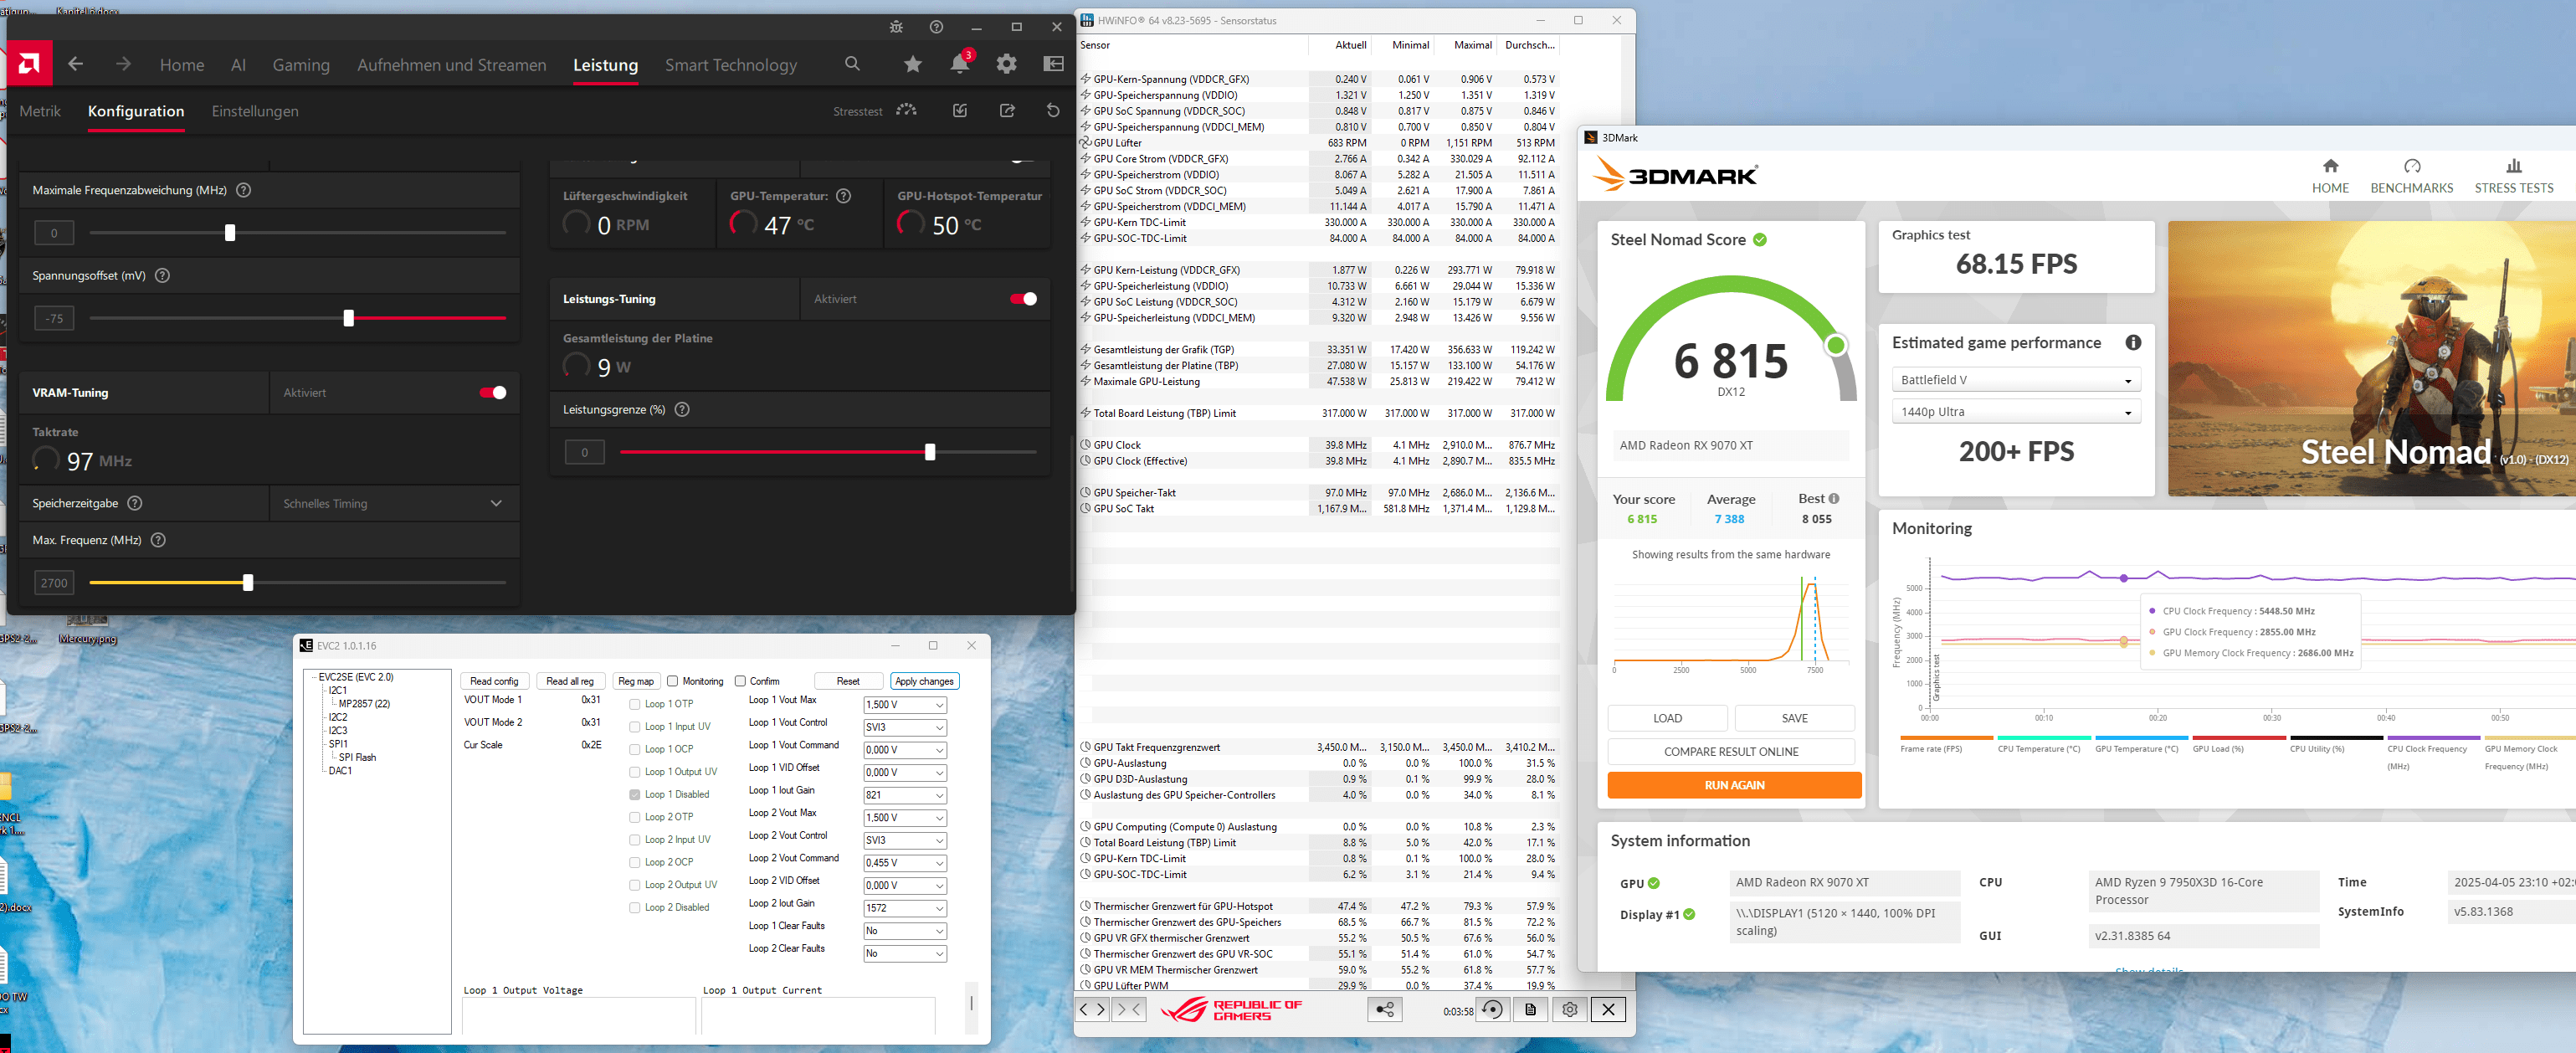
Task: Click the Max. Frequenz slider handle
Action: pyautogui.click(x=248, y=582)
